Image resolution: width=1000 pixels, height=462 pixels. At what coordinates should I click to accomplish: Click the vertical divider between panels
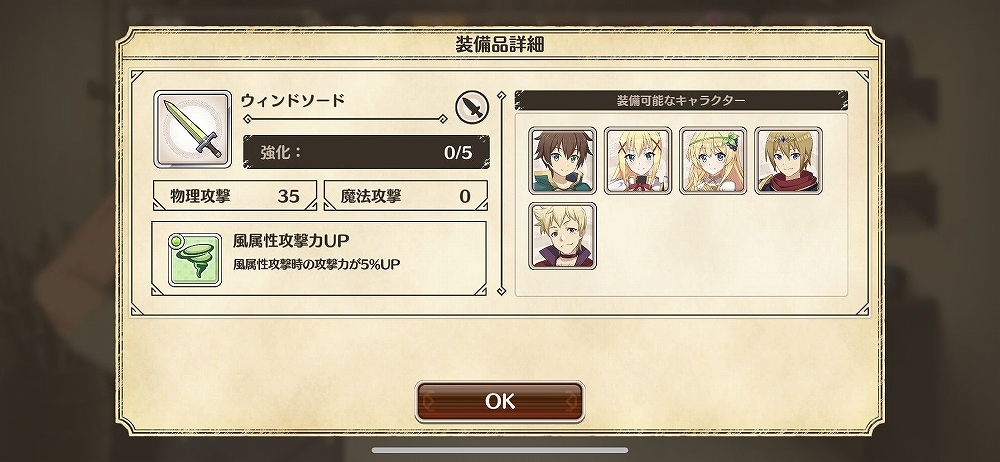coord(501,193)
